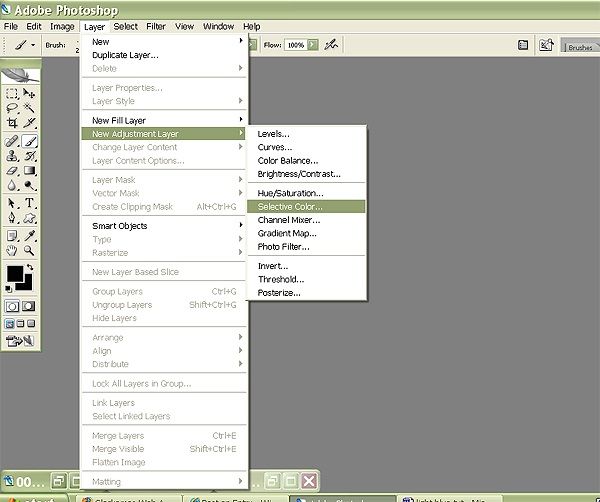Open the foreground color picker
This screenshot has height=502, width=600.
click(x=14, y=274)
